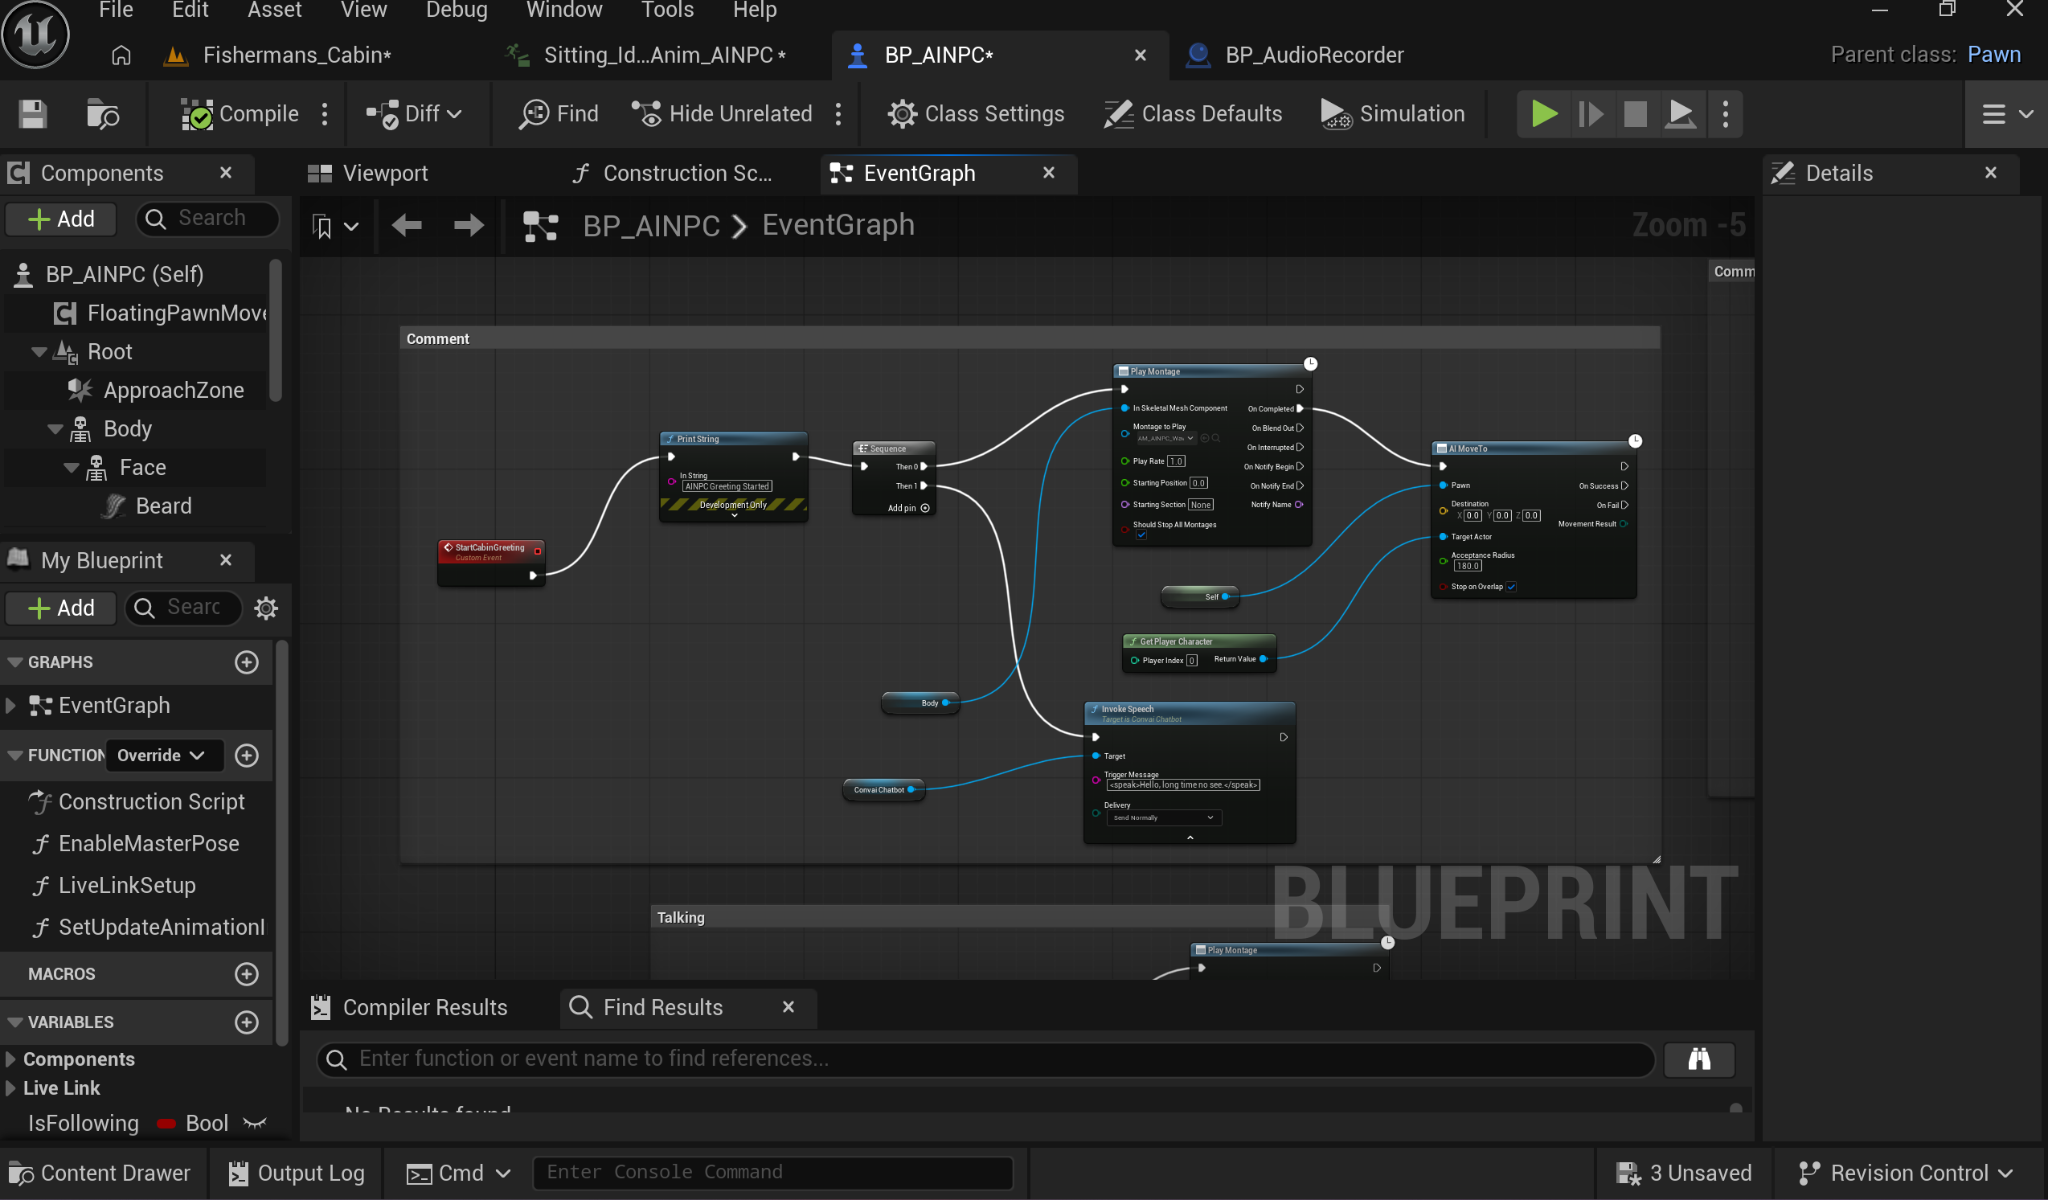Toggle Hide Unrelated nodes
The height and width of the screenshot is (1200, 2048).
coord(722,114)
